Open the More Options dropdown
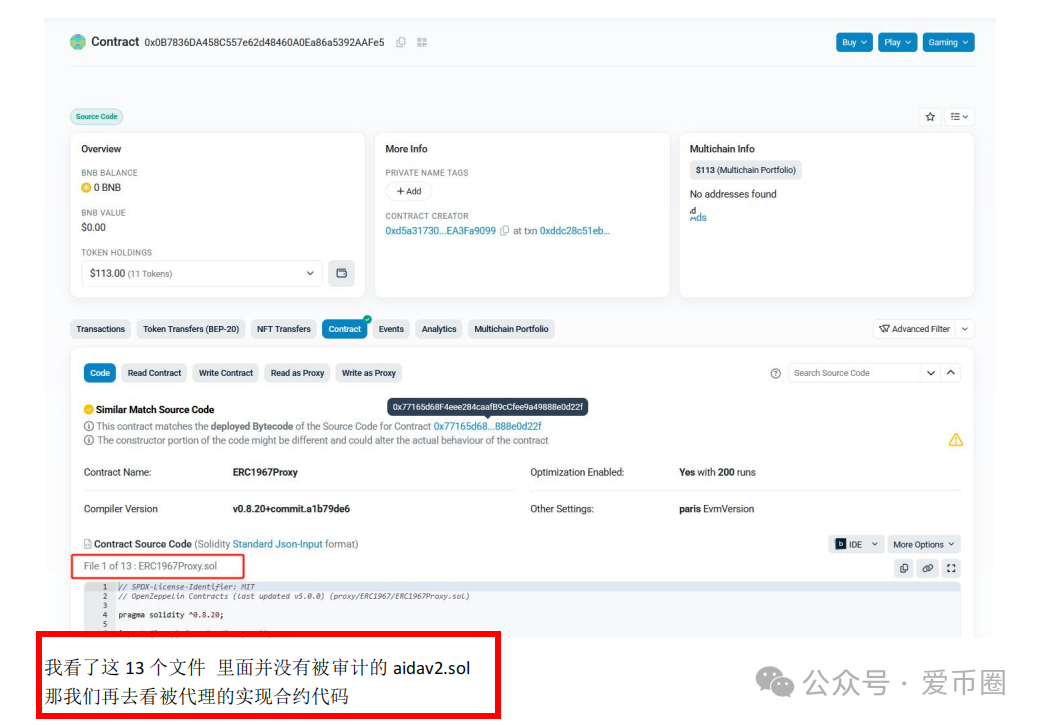 (x=923, y=545)
